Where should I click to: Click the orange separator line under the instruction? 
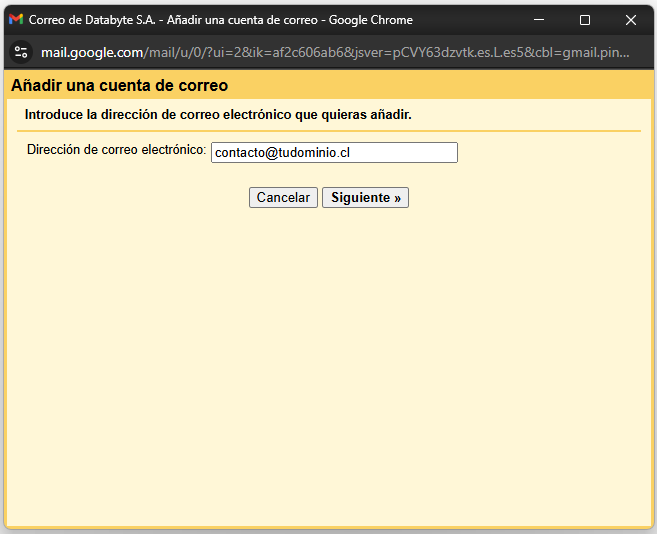pyautogui.click(x=329, y=131)
